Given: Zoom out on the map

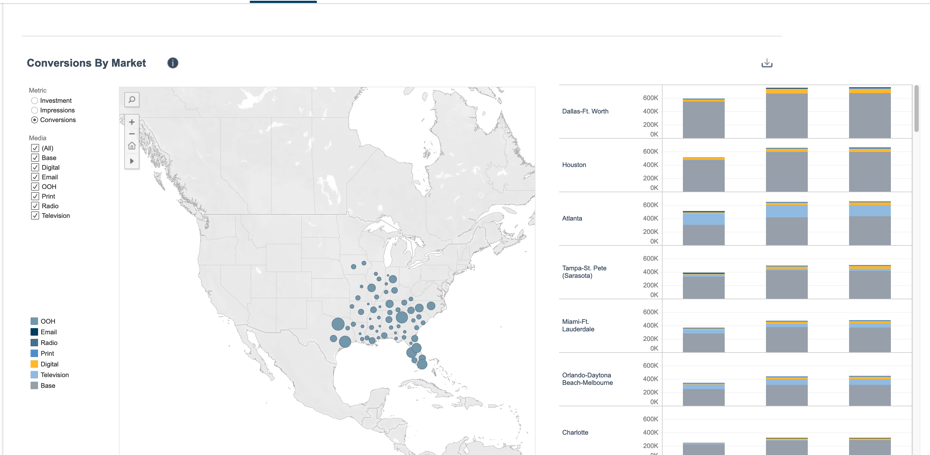Looking at the screenshot, I should point(132,134).
